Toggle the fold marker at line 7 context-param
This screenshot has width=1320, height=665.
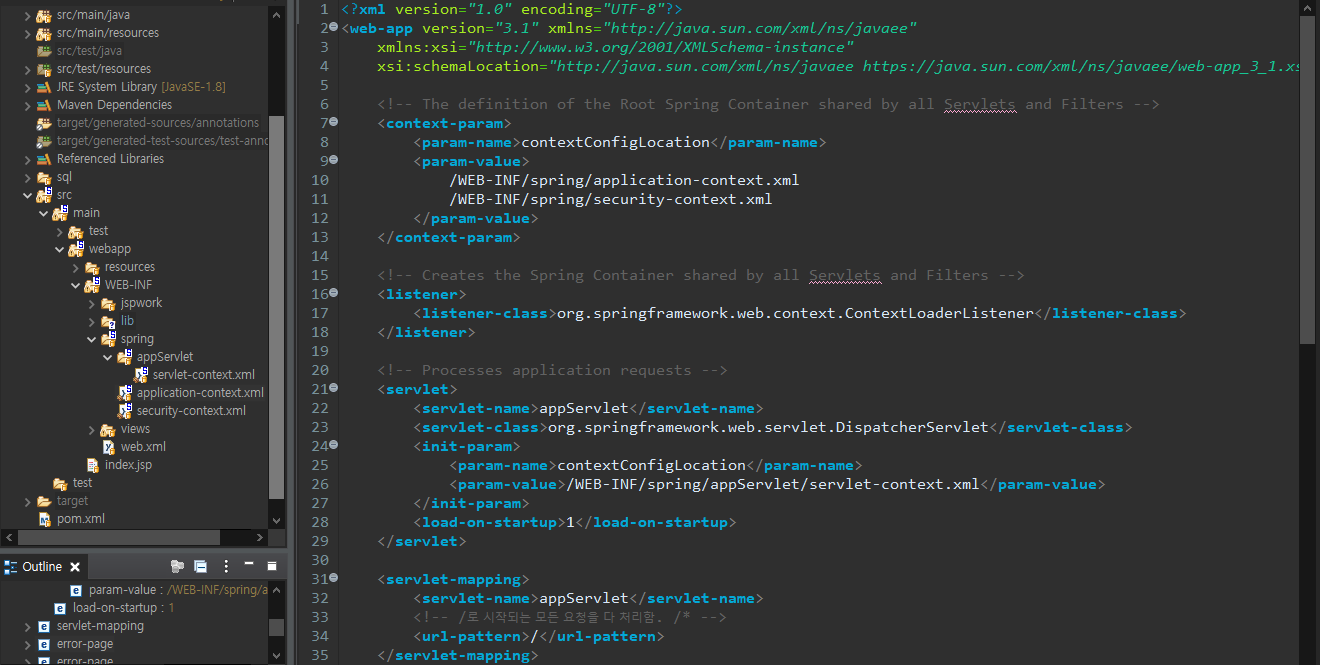(x=334, y=122)
